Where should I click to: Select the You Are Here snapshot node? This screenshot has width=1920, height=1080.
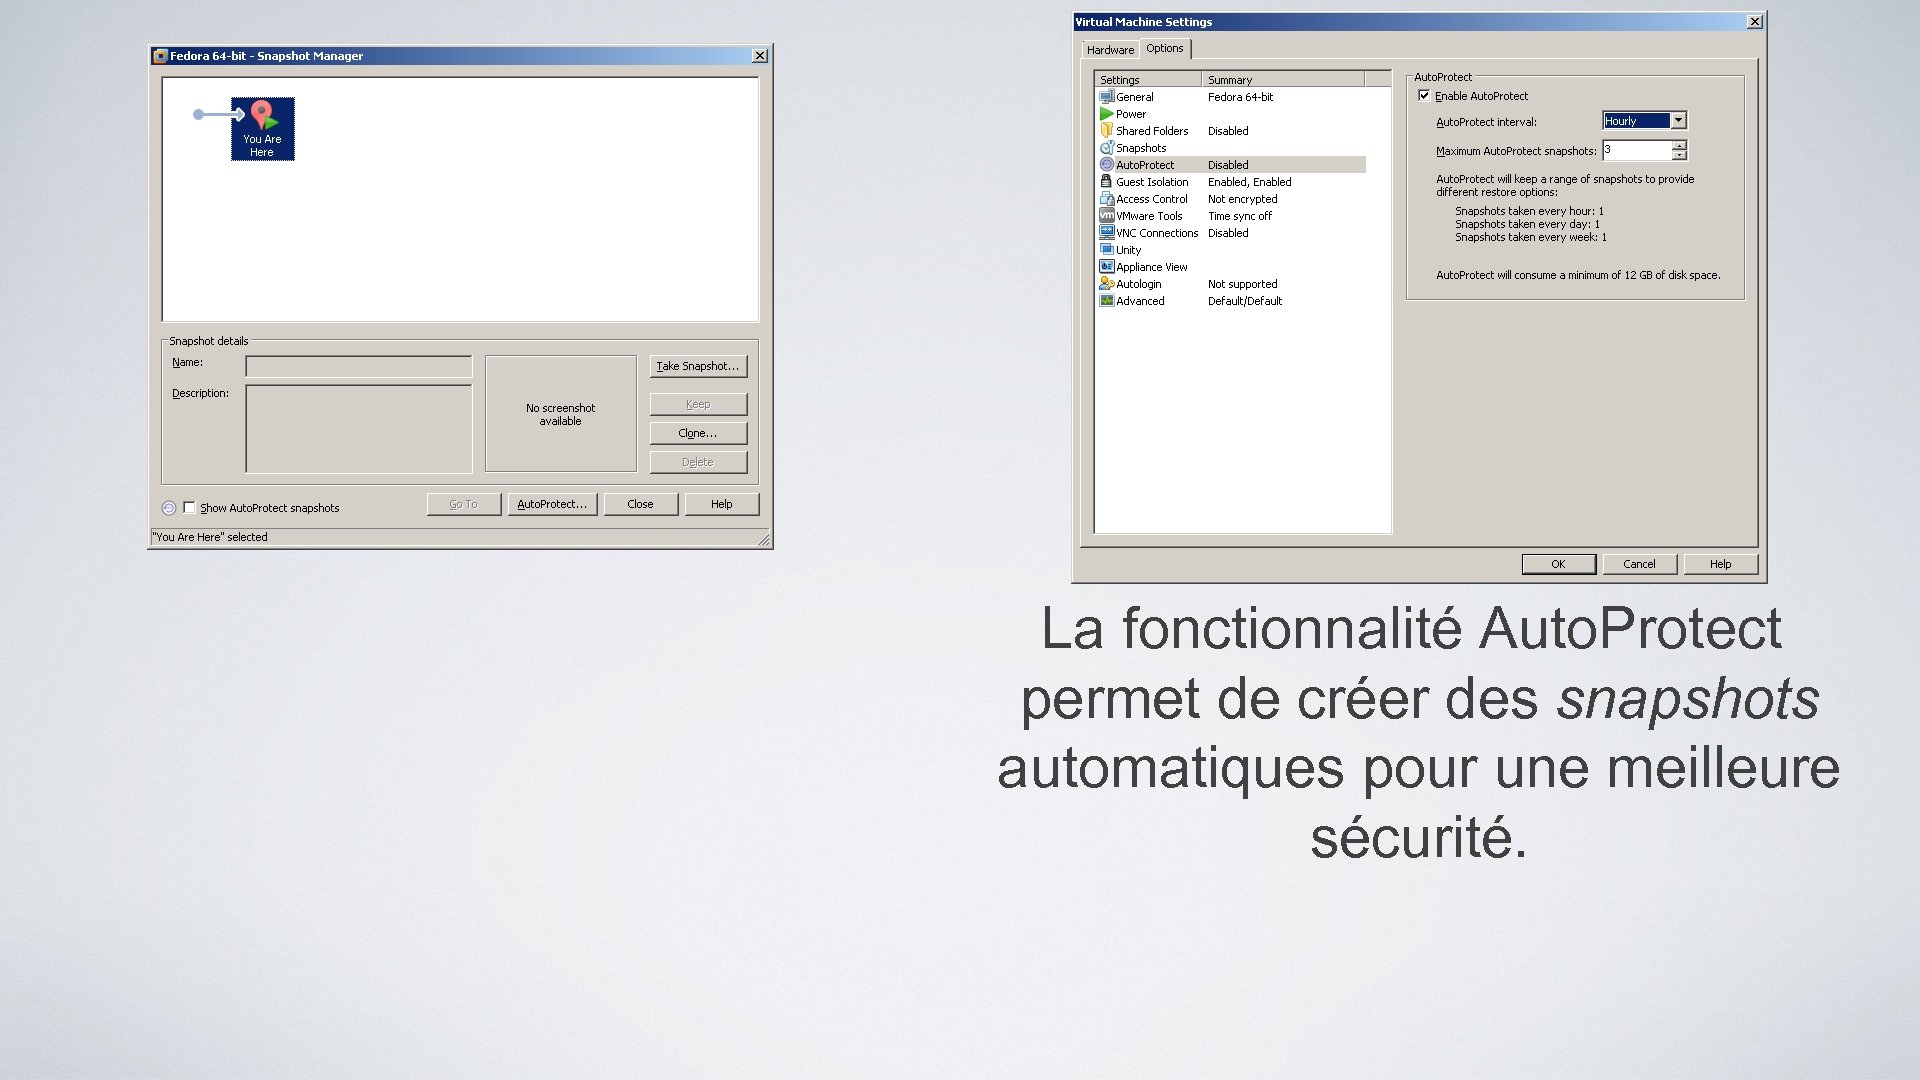tap(262, 128)
